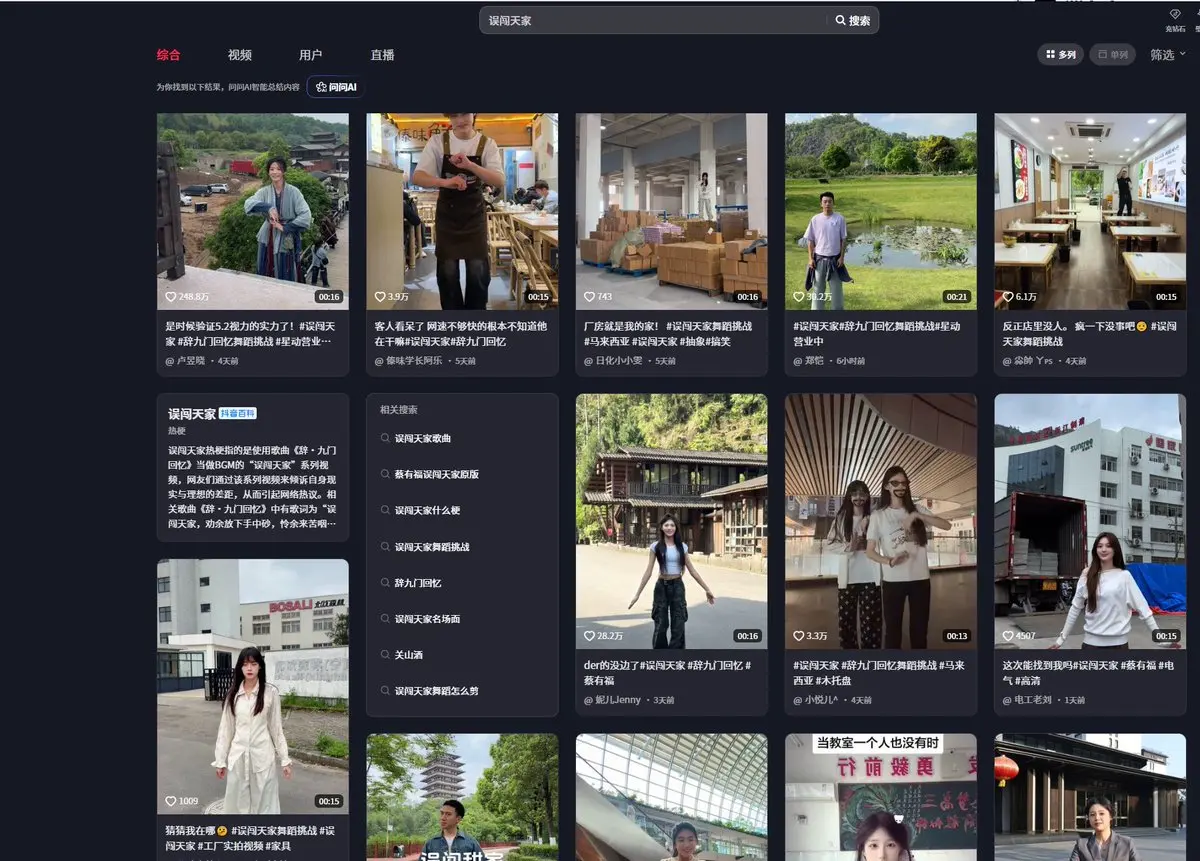Visit author 馋味学长阿乐's profile

click(x=414, y=361)
